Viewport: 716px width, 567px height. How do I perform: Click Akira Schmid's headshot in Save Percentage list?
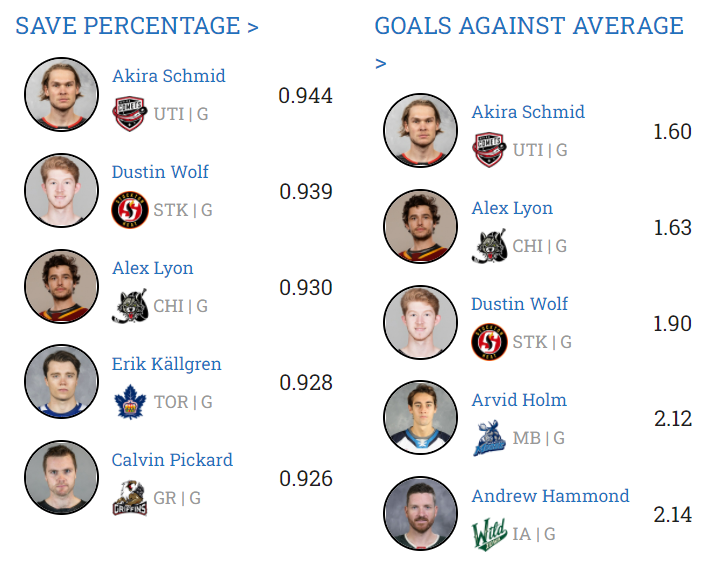click(x=60, y=94)
